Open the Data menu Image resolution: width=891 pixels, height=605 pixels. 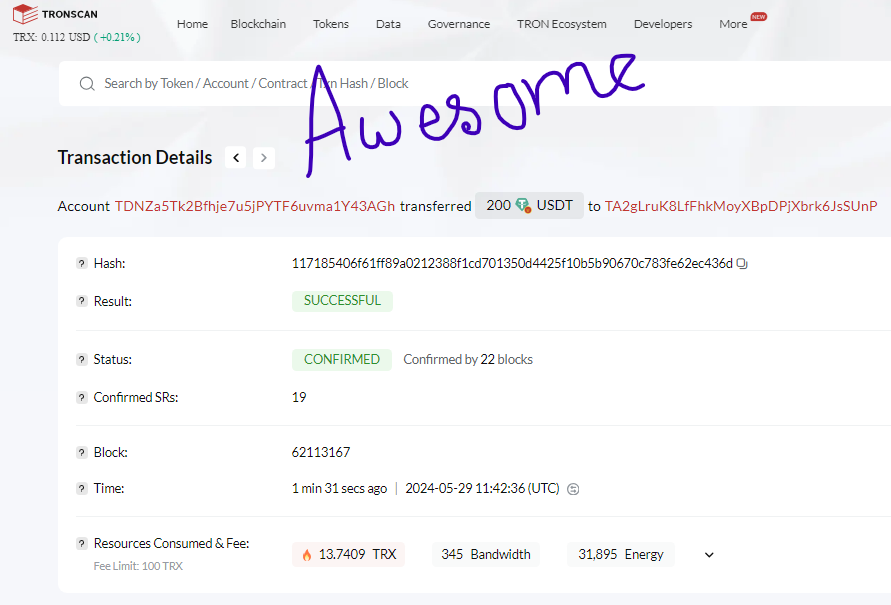click(388, 24)
